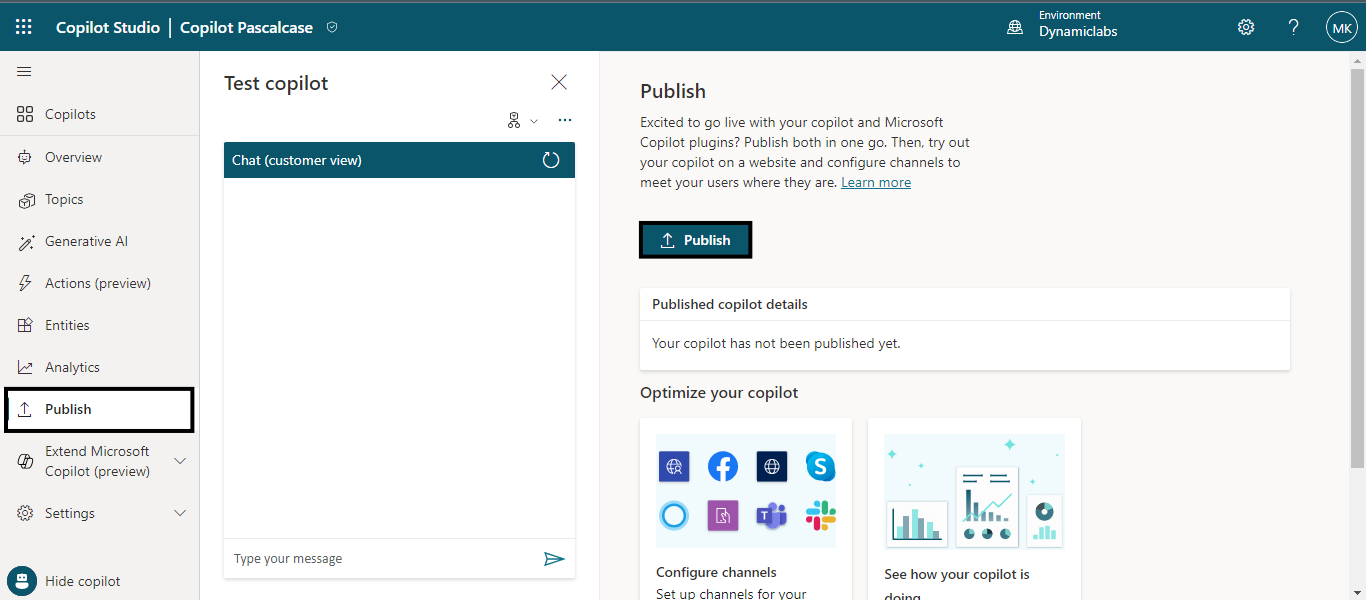The image size is (1366, 600).
Task: Send message using the paper plane icon
Action: (x=554, y=559)
